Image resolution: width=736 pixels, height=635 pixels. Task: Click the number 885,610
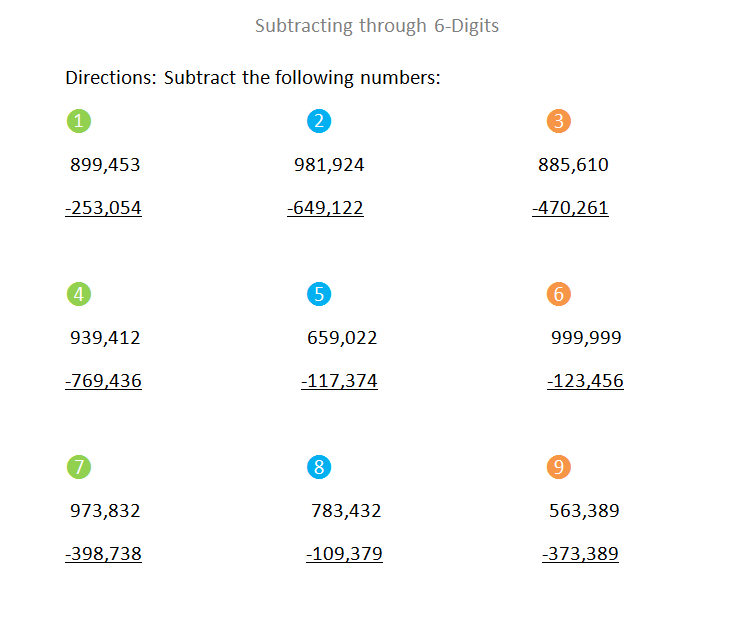pyautogui.click(x=573, y=165)
